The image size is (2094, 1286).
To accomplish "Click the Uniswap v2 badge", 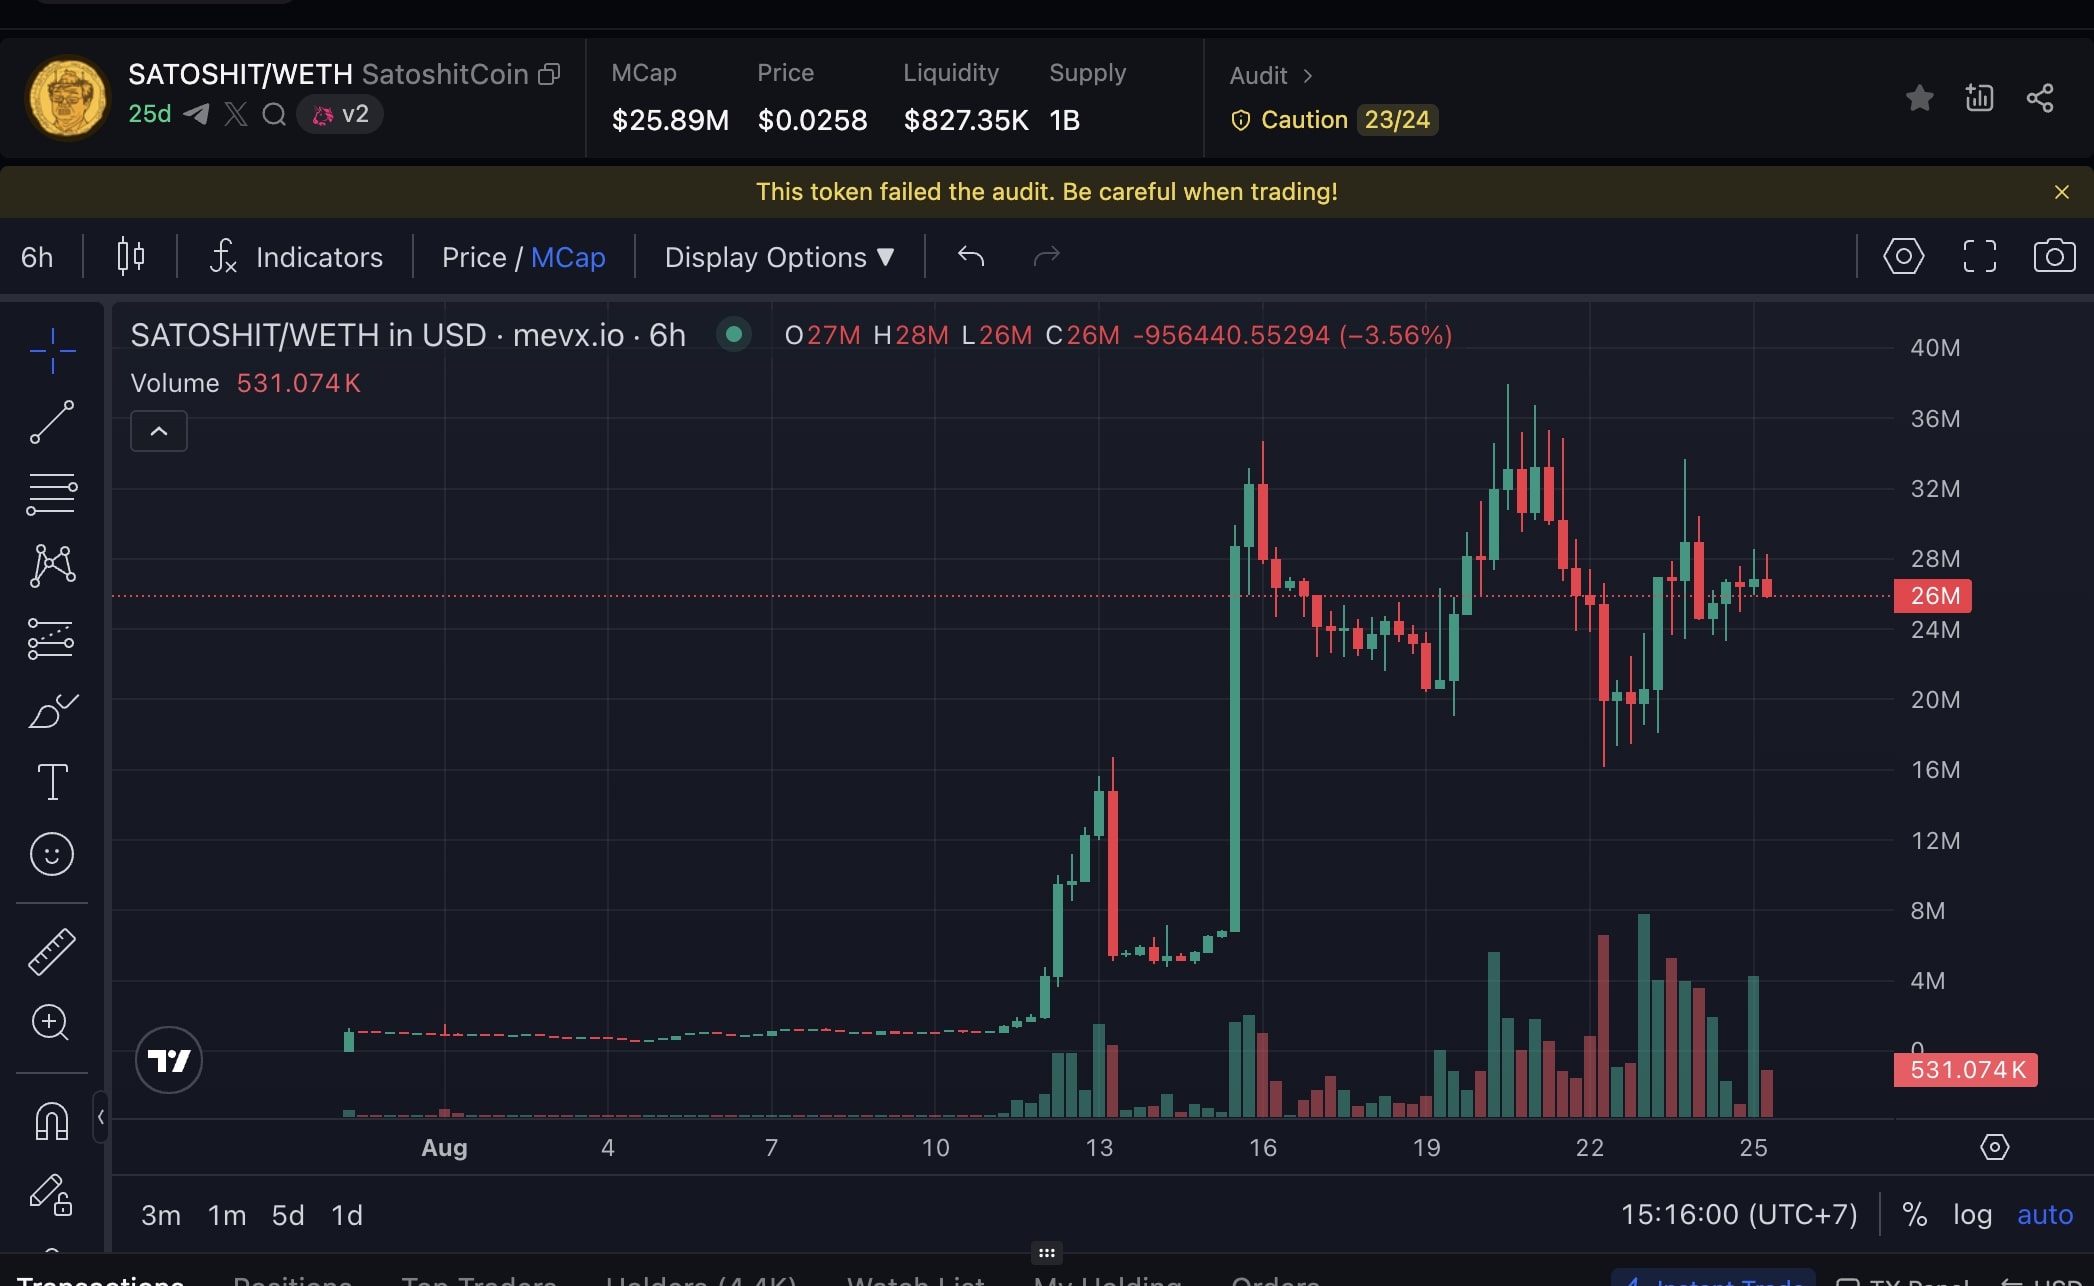I will click(340, 114).
